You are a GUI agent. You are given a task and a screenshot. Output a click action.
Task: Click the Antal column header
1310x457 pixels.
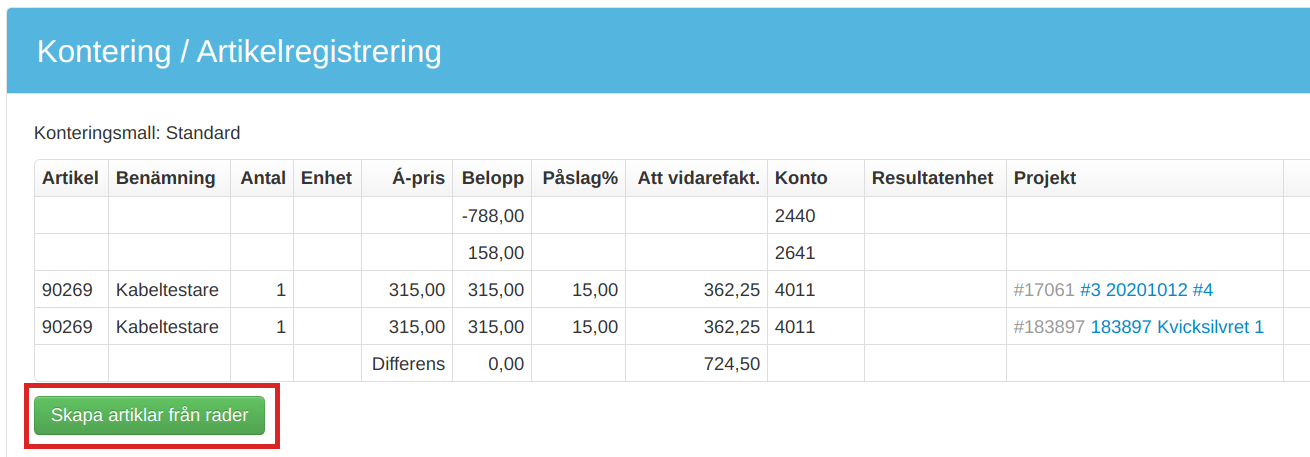click(263, 178)
